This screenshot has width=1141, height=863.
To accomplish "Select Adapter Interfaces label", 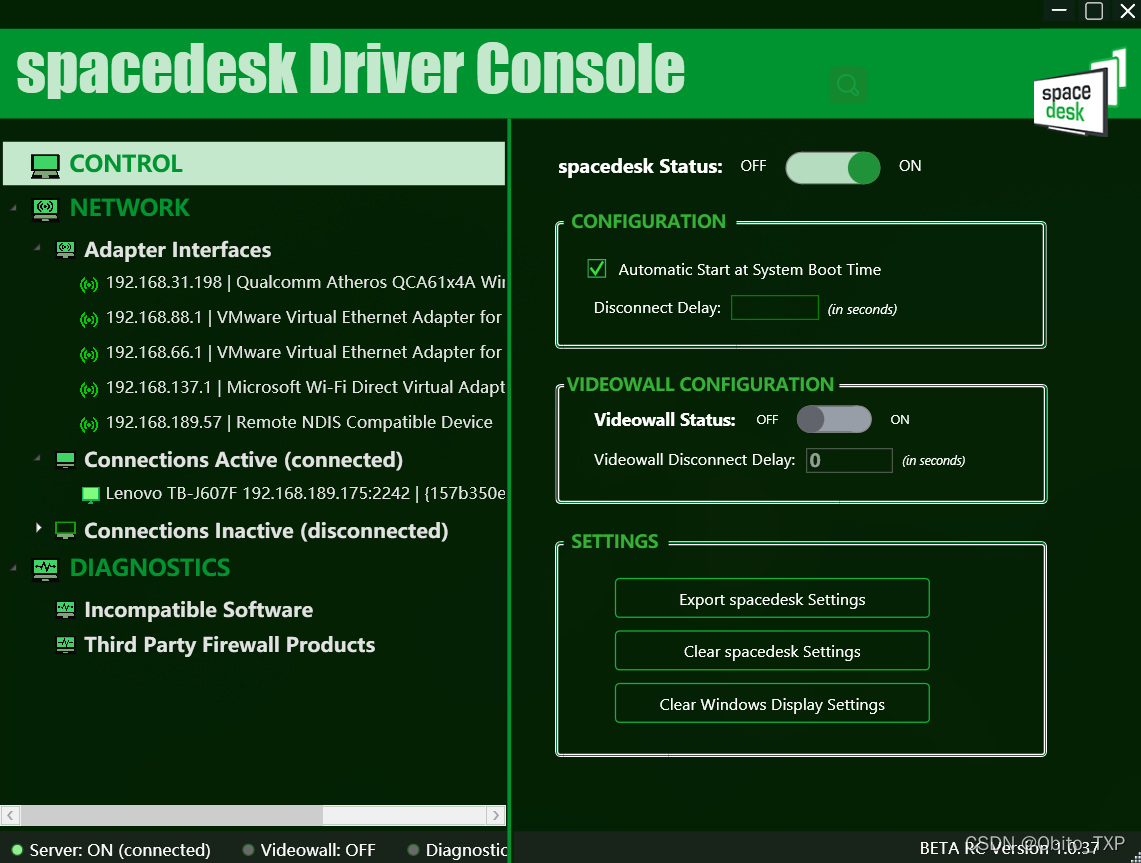I will point(178,250).
